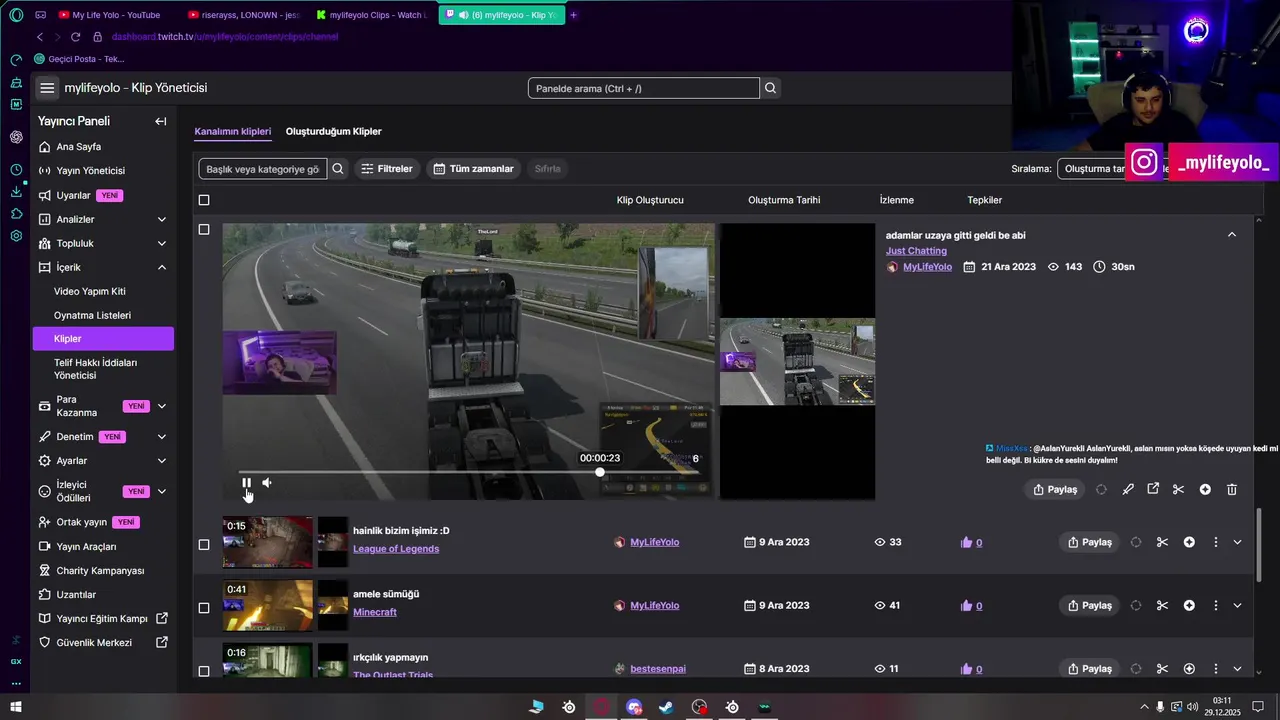Expand details of hainlik bizim işimiz row
This screenshot has height=720, width=1280.
point(1237,542)
